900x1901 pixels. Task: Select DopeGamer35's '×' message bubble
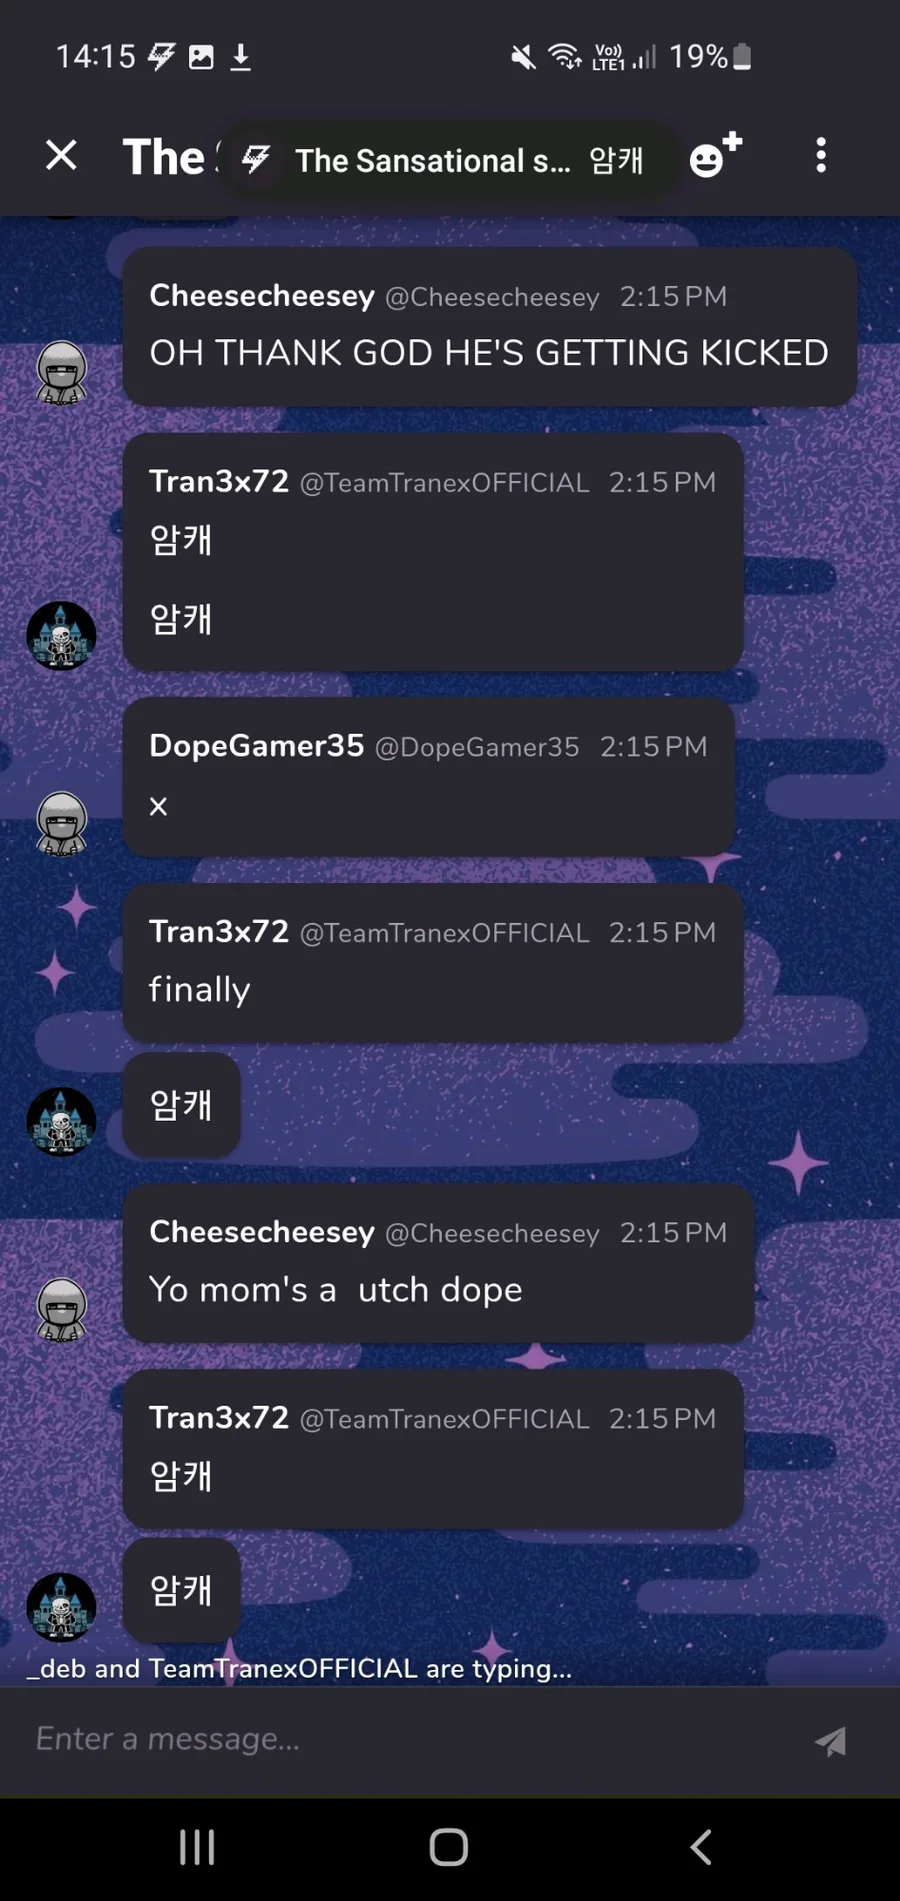(x=429, y=777)
